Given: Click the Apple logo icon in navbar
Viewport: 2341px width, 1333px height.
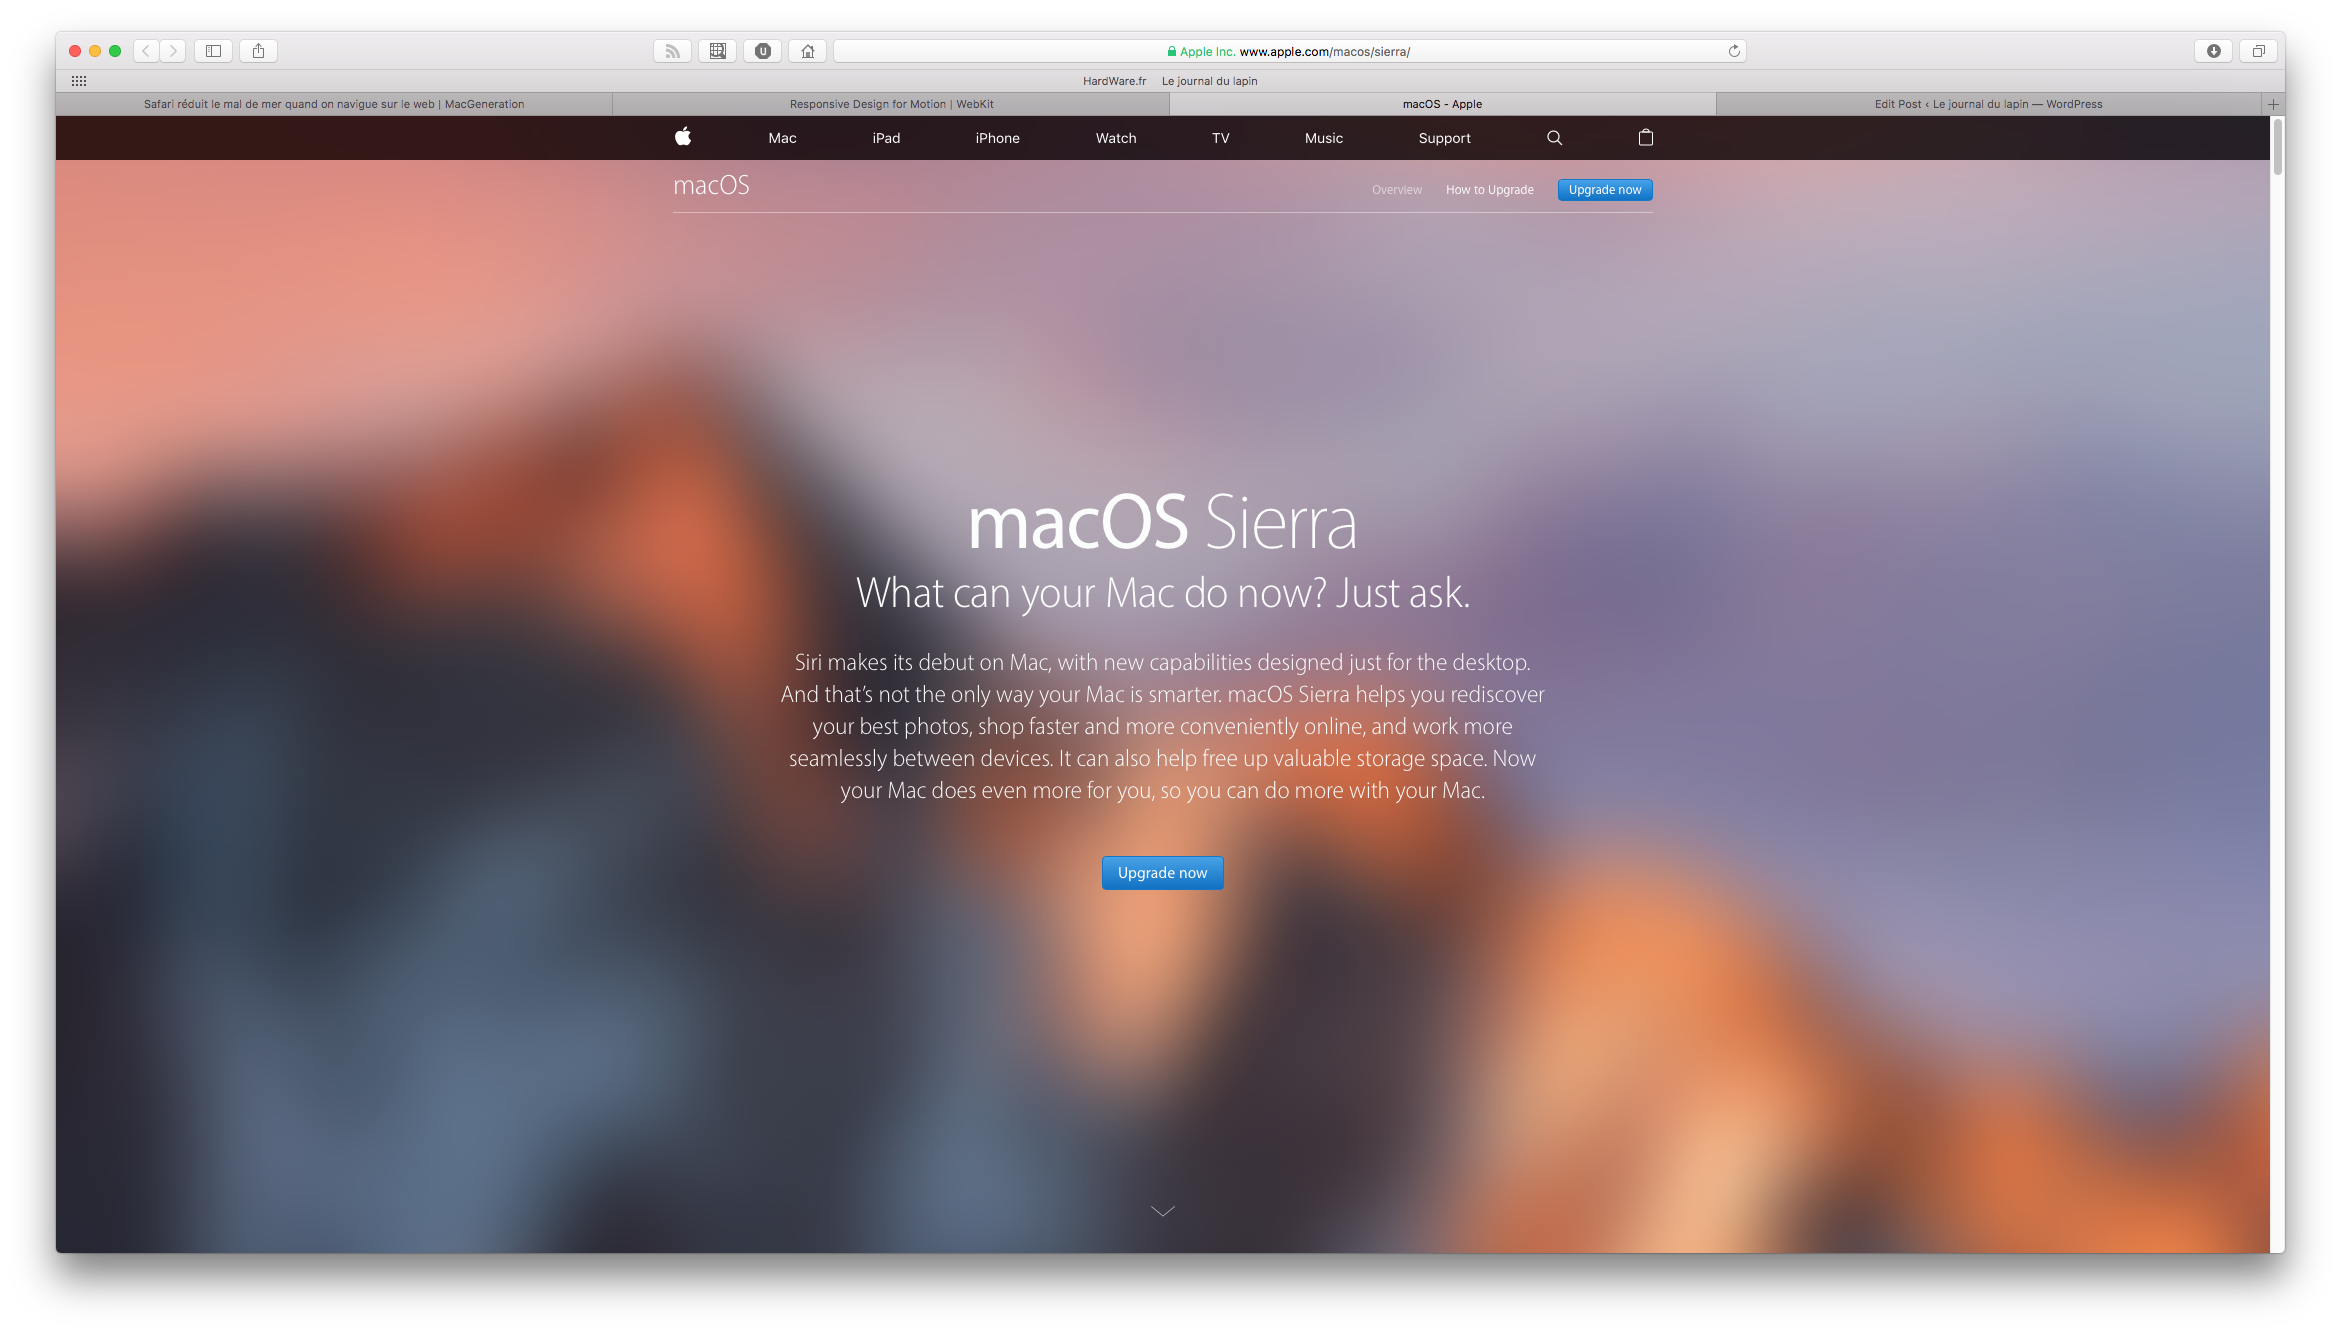Looking at the screenshot, I should (682, 137).
